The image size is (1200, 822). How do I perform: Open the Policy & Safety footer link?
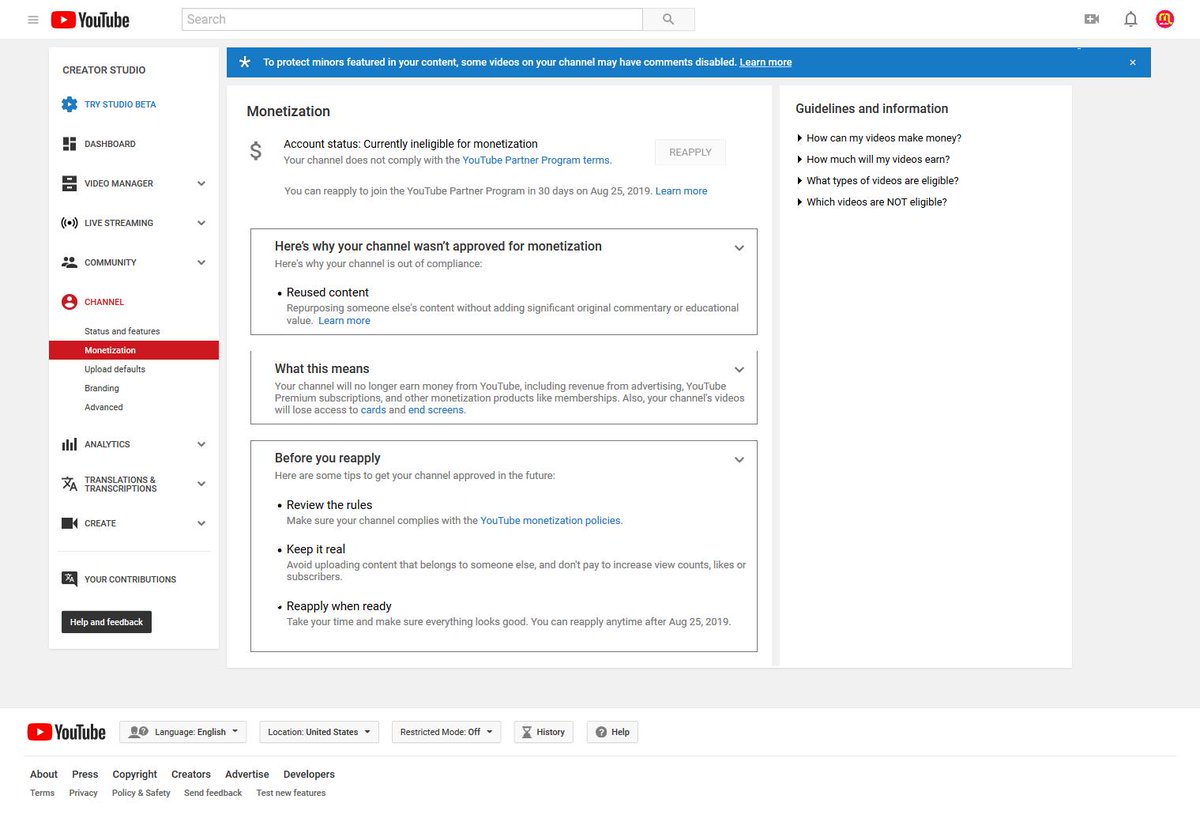tap(141, 793)
